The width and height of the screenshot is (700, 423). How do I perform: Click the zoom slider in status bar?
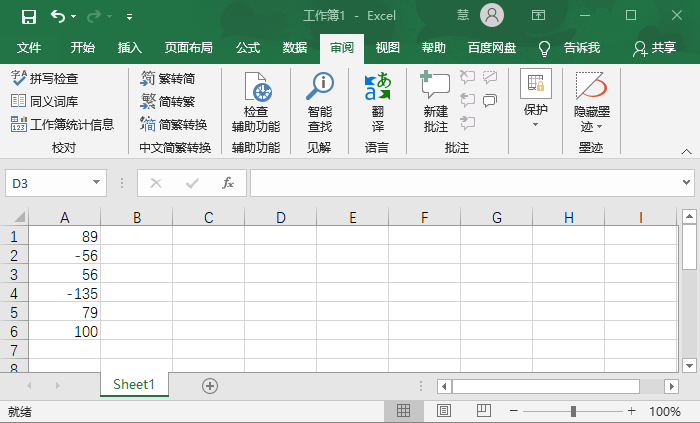(x=573, y=411)
